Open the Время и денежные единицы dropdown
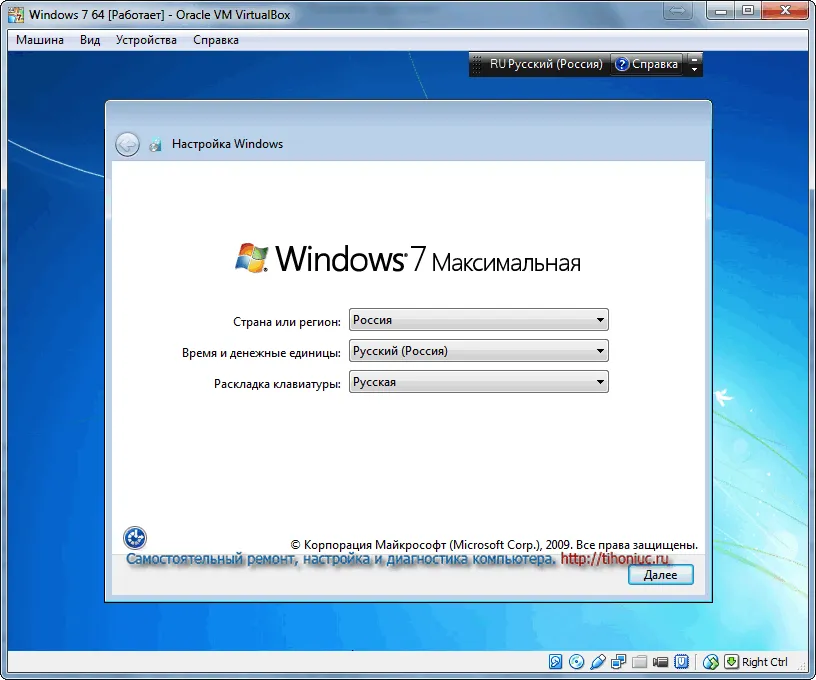Viewport: 816px width, 680px height. click(x=479, y=351)
